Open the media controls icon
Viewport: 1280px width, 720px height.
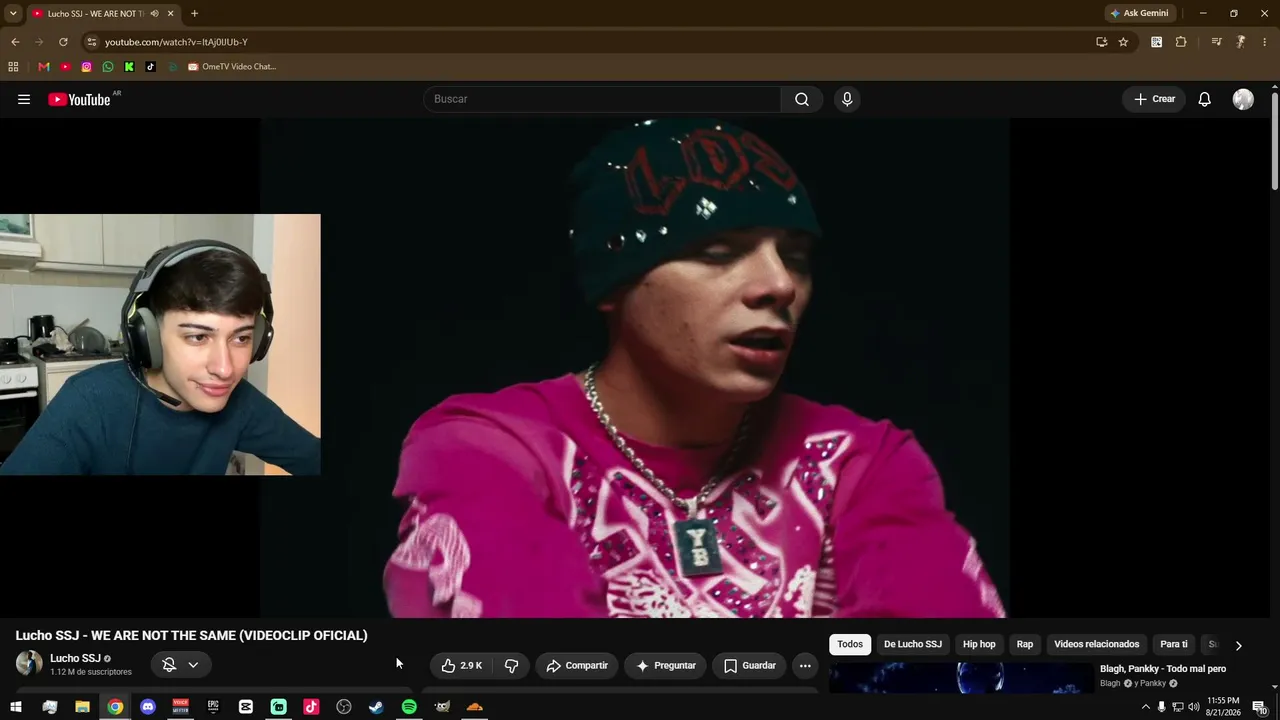click(1216, 42)
